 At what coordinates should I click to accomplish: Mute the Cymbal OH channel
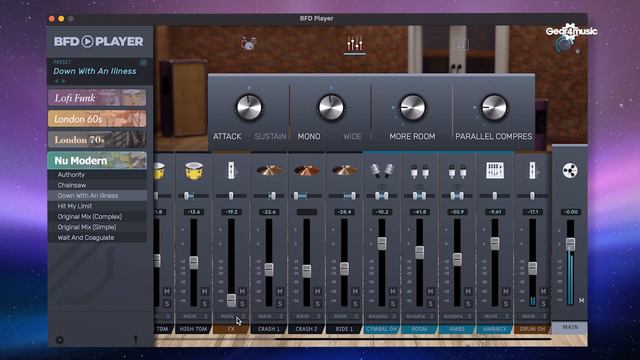coord(393,291)
